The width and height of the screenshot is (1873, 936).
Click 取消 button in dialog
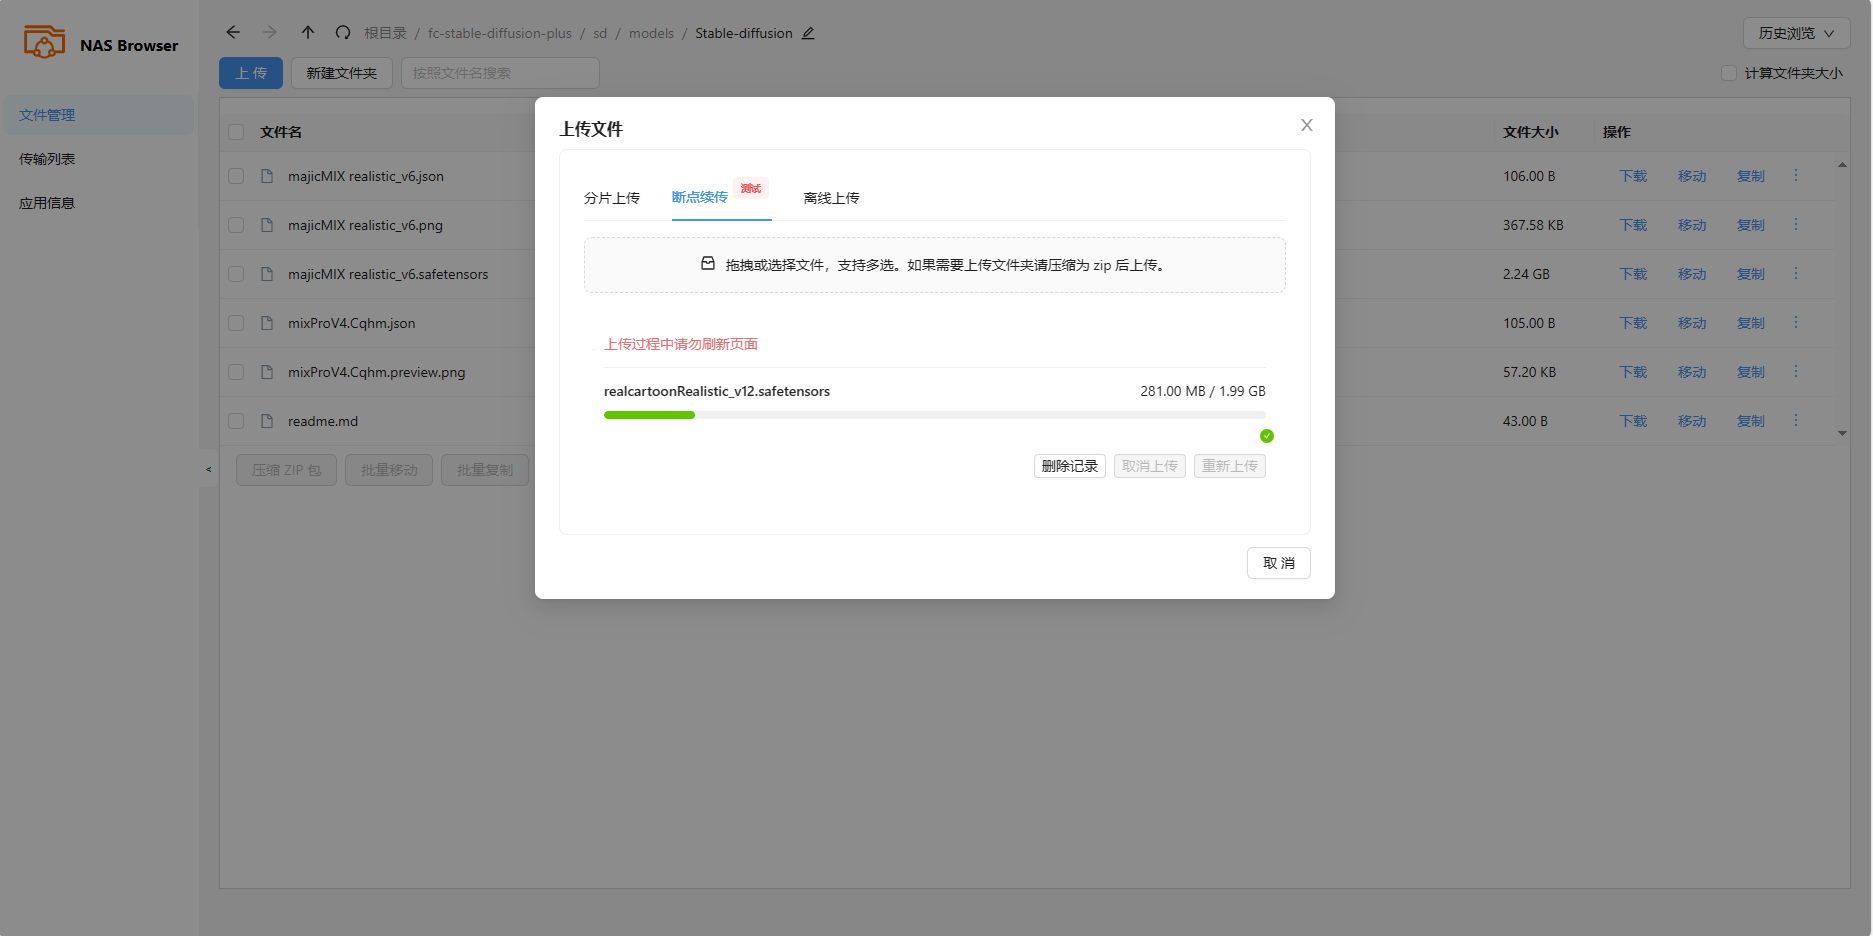[1279, 563]
